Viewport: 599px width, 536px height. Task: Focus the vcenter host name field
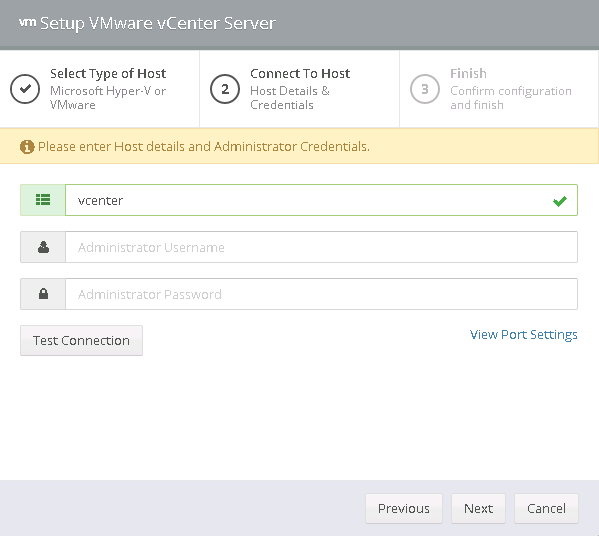click(321, 200)
